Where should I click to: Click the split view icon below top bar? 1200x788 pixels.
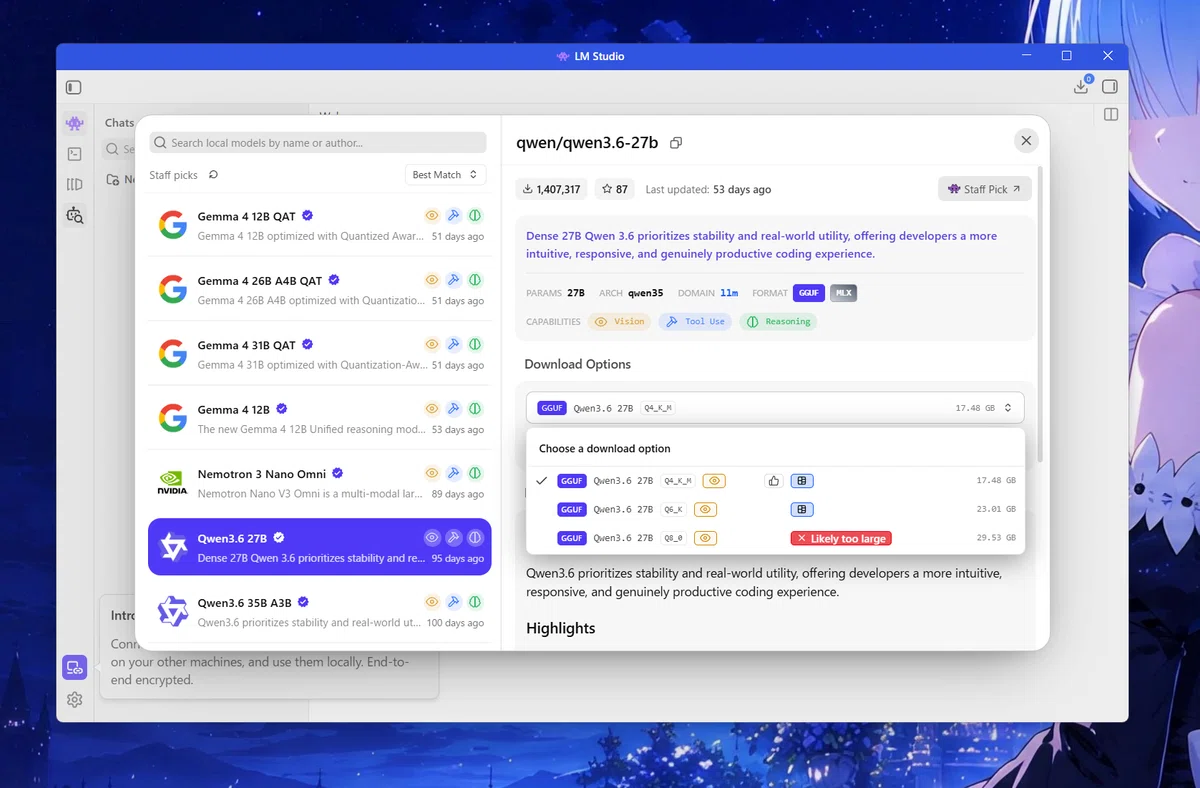tap(1110, 115)
